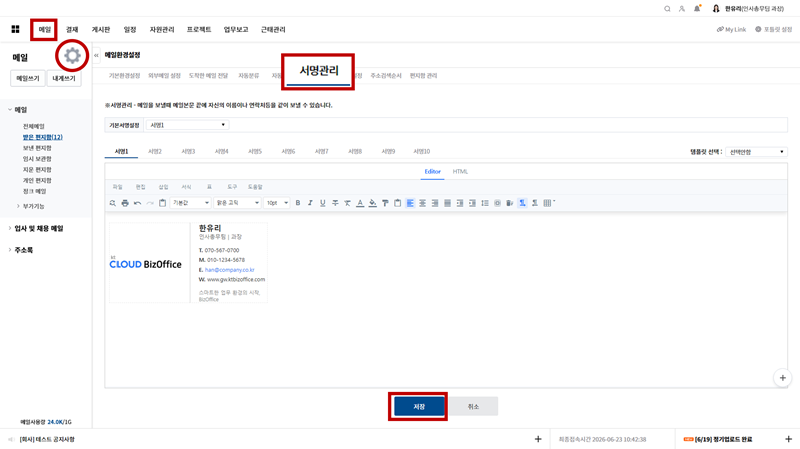The image size is (800, 449).
Task: Toggle right-to-left paragraph direction
Action: (535, 203)
